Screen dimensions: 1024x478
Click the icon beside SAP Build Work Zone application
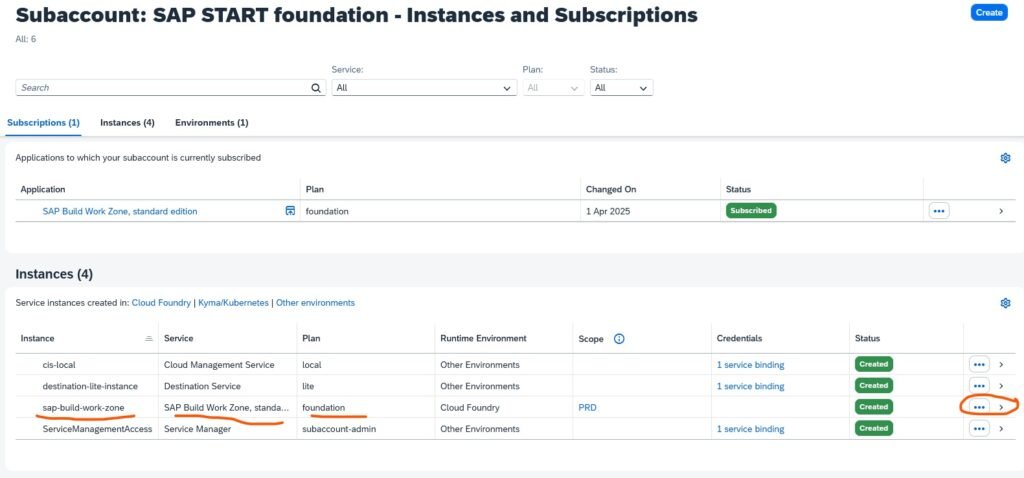(290, 211)
